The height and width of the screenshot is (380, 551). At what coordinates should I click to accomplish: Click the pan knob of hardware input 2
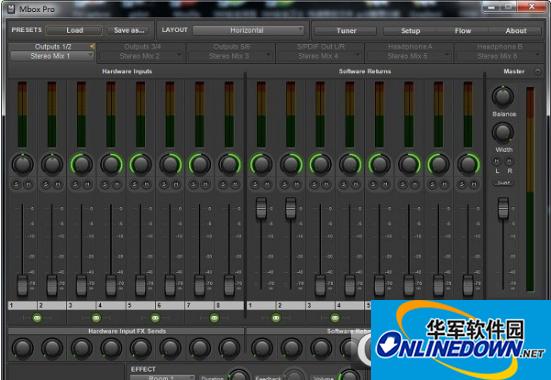point(52,164)
